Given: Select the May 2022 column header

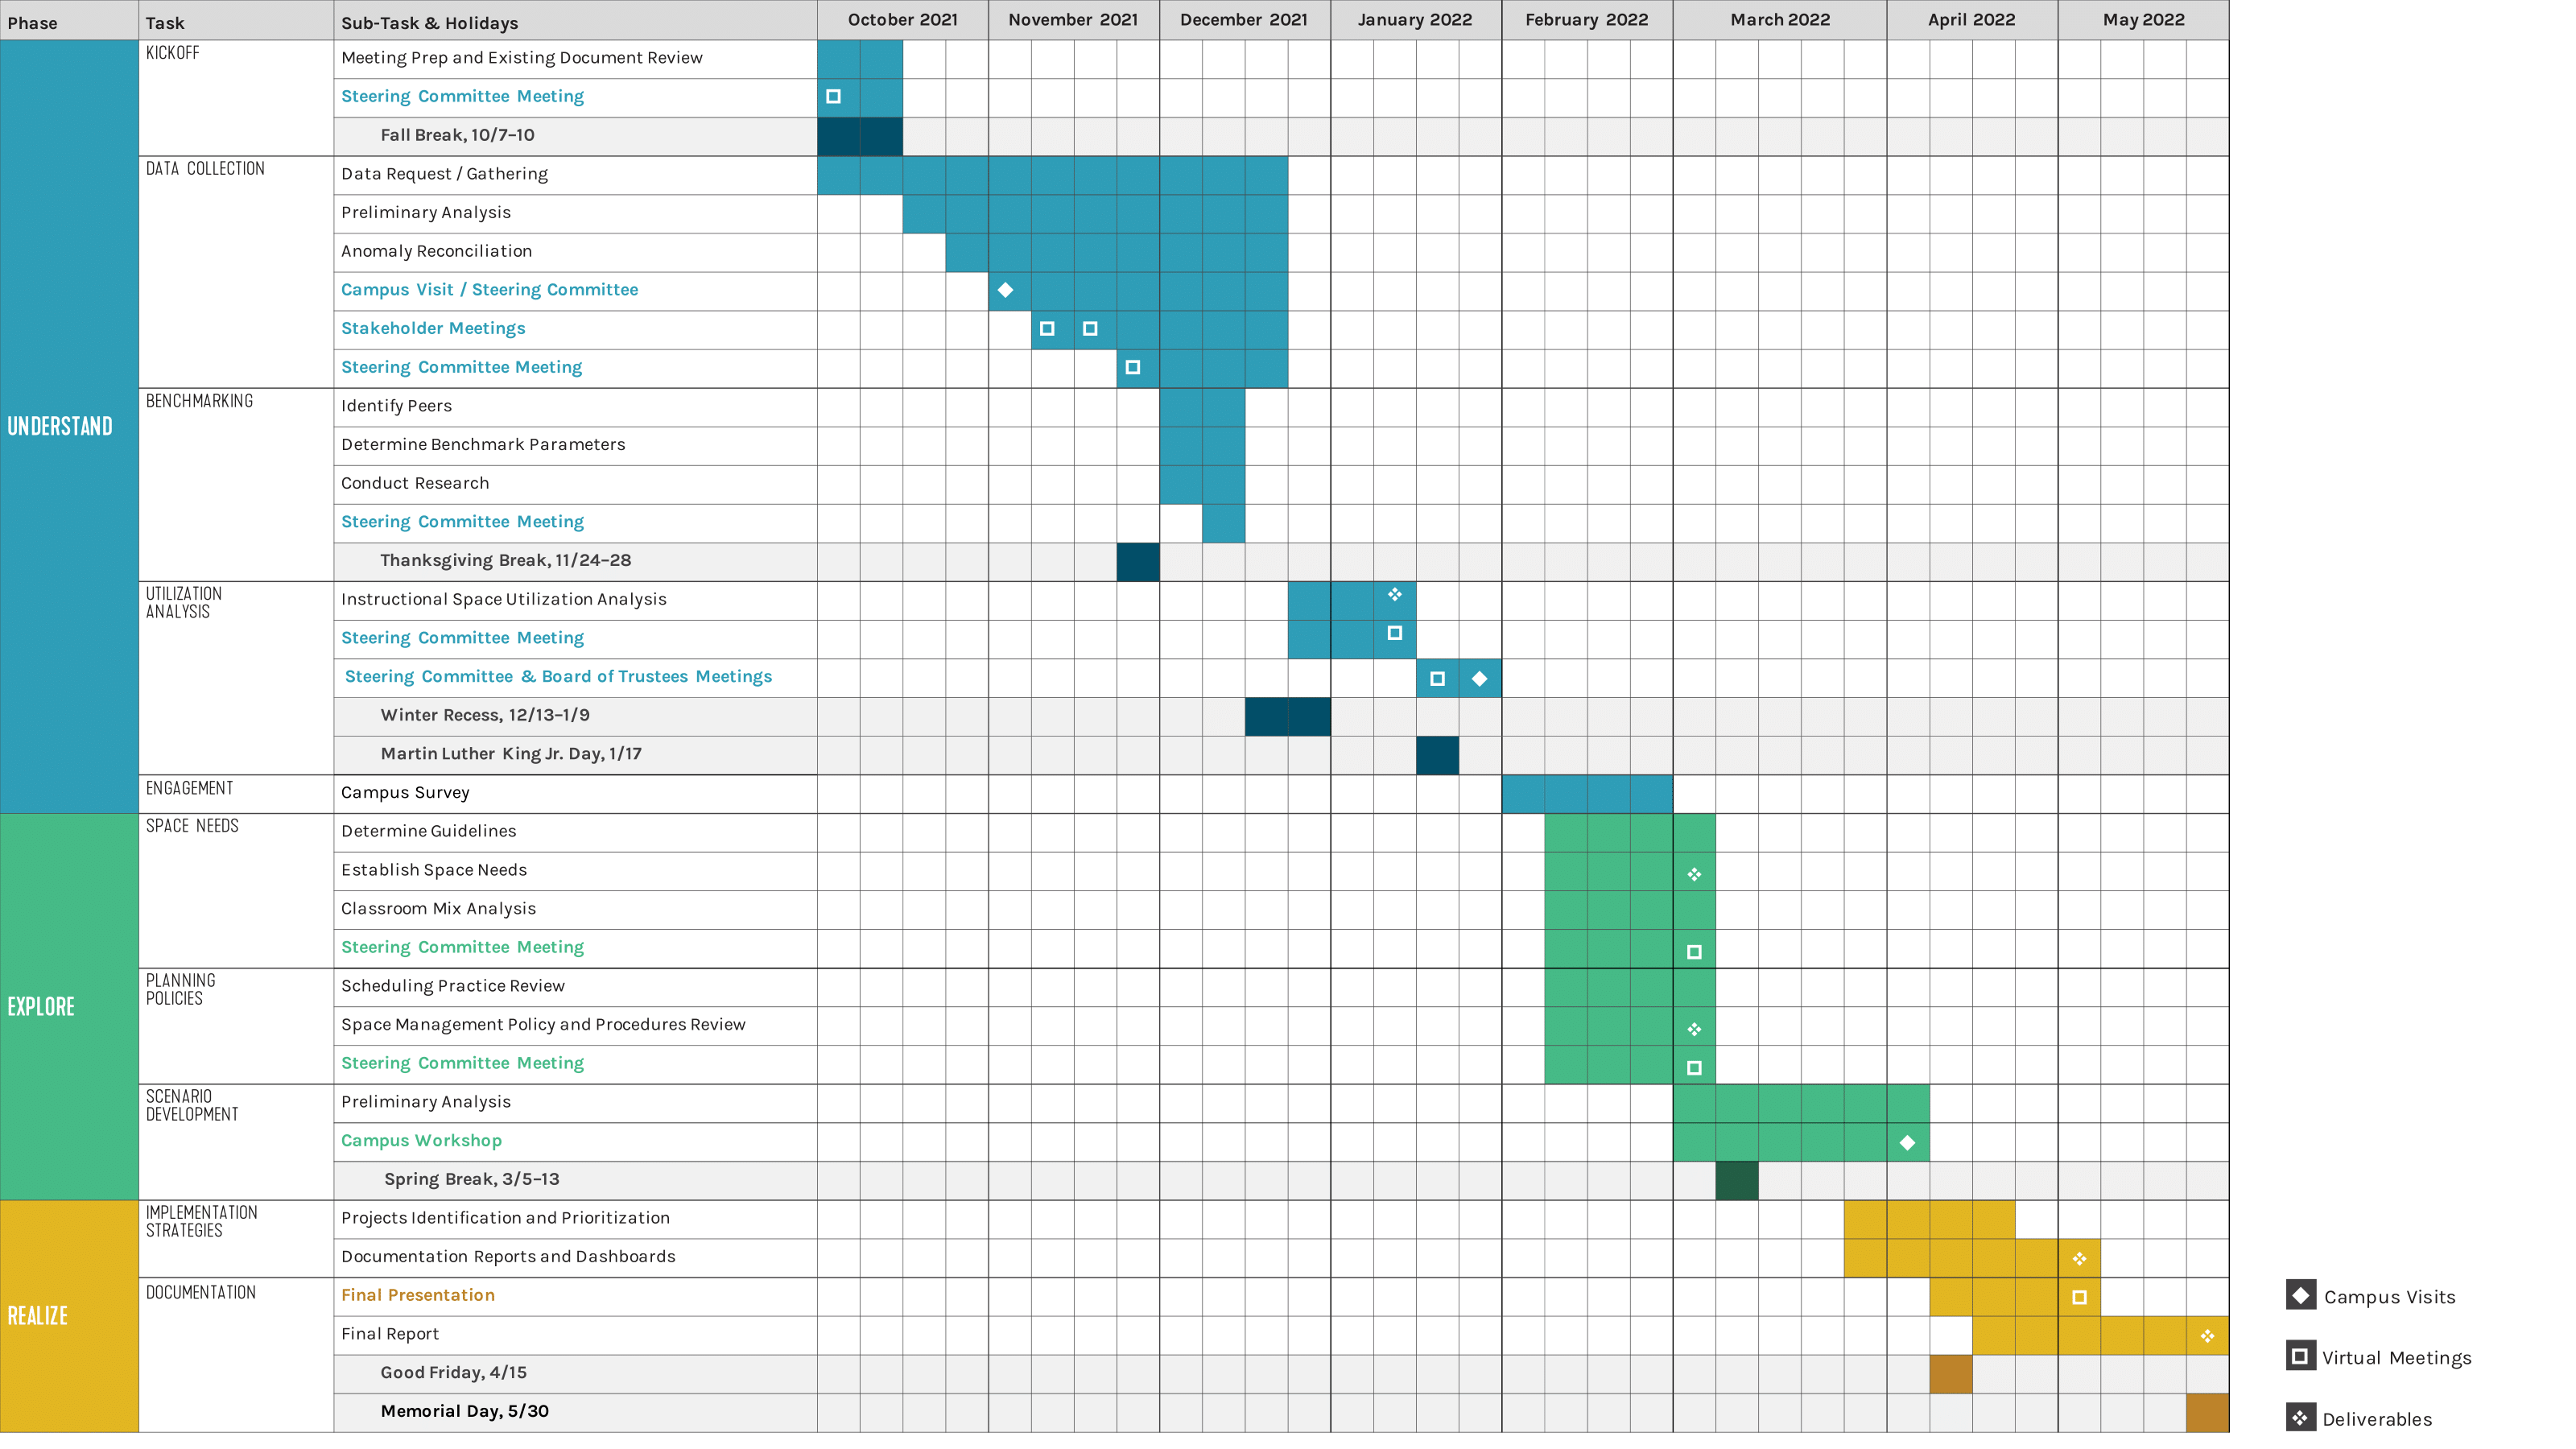Looking at the screenshot, I should [2142, 20].
